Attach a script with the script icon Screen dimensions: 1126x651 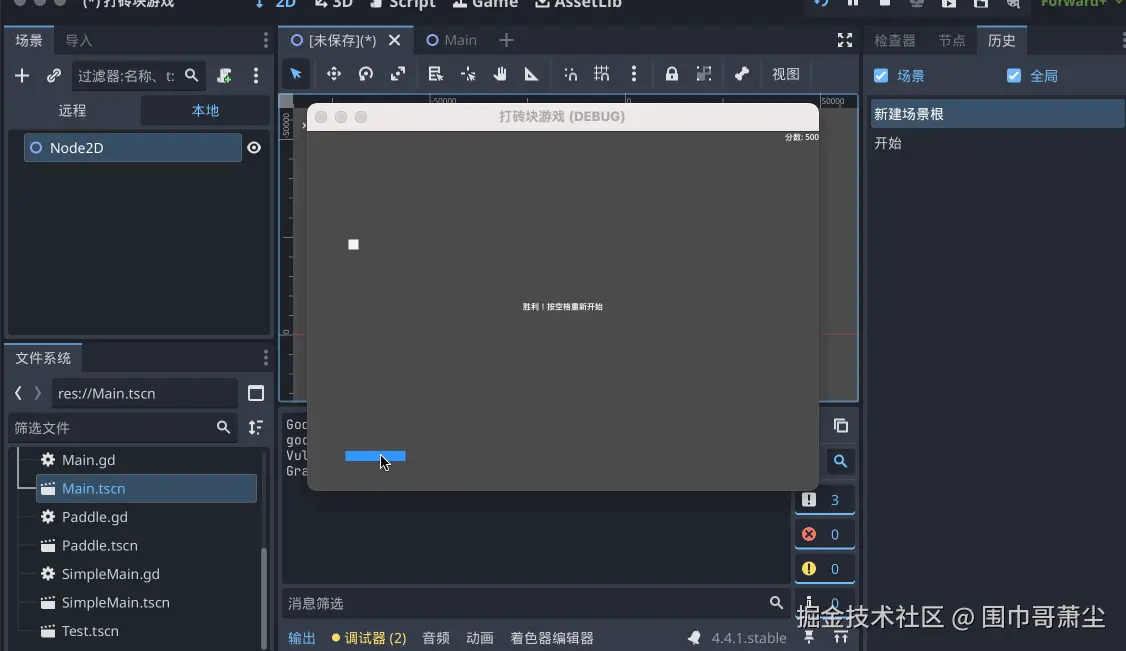point(224,75)
